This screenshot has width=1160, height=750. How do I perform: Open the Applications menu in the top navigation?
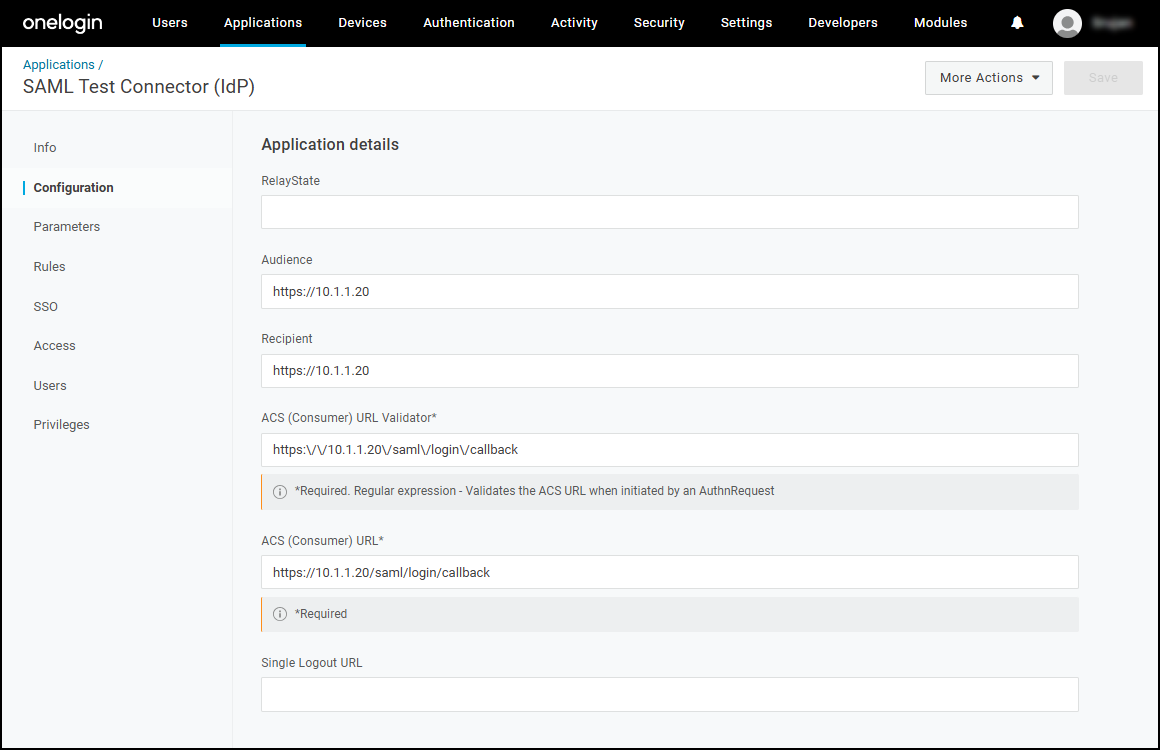tap(262, 23)
